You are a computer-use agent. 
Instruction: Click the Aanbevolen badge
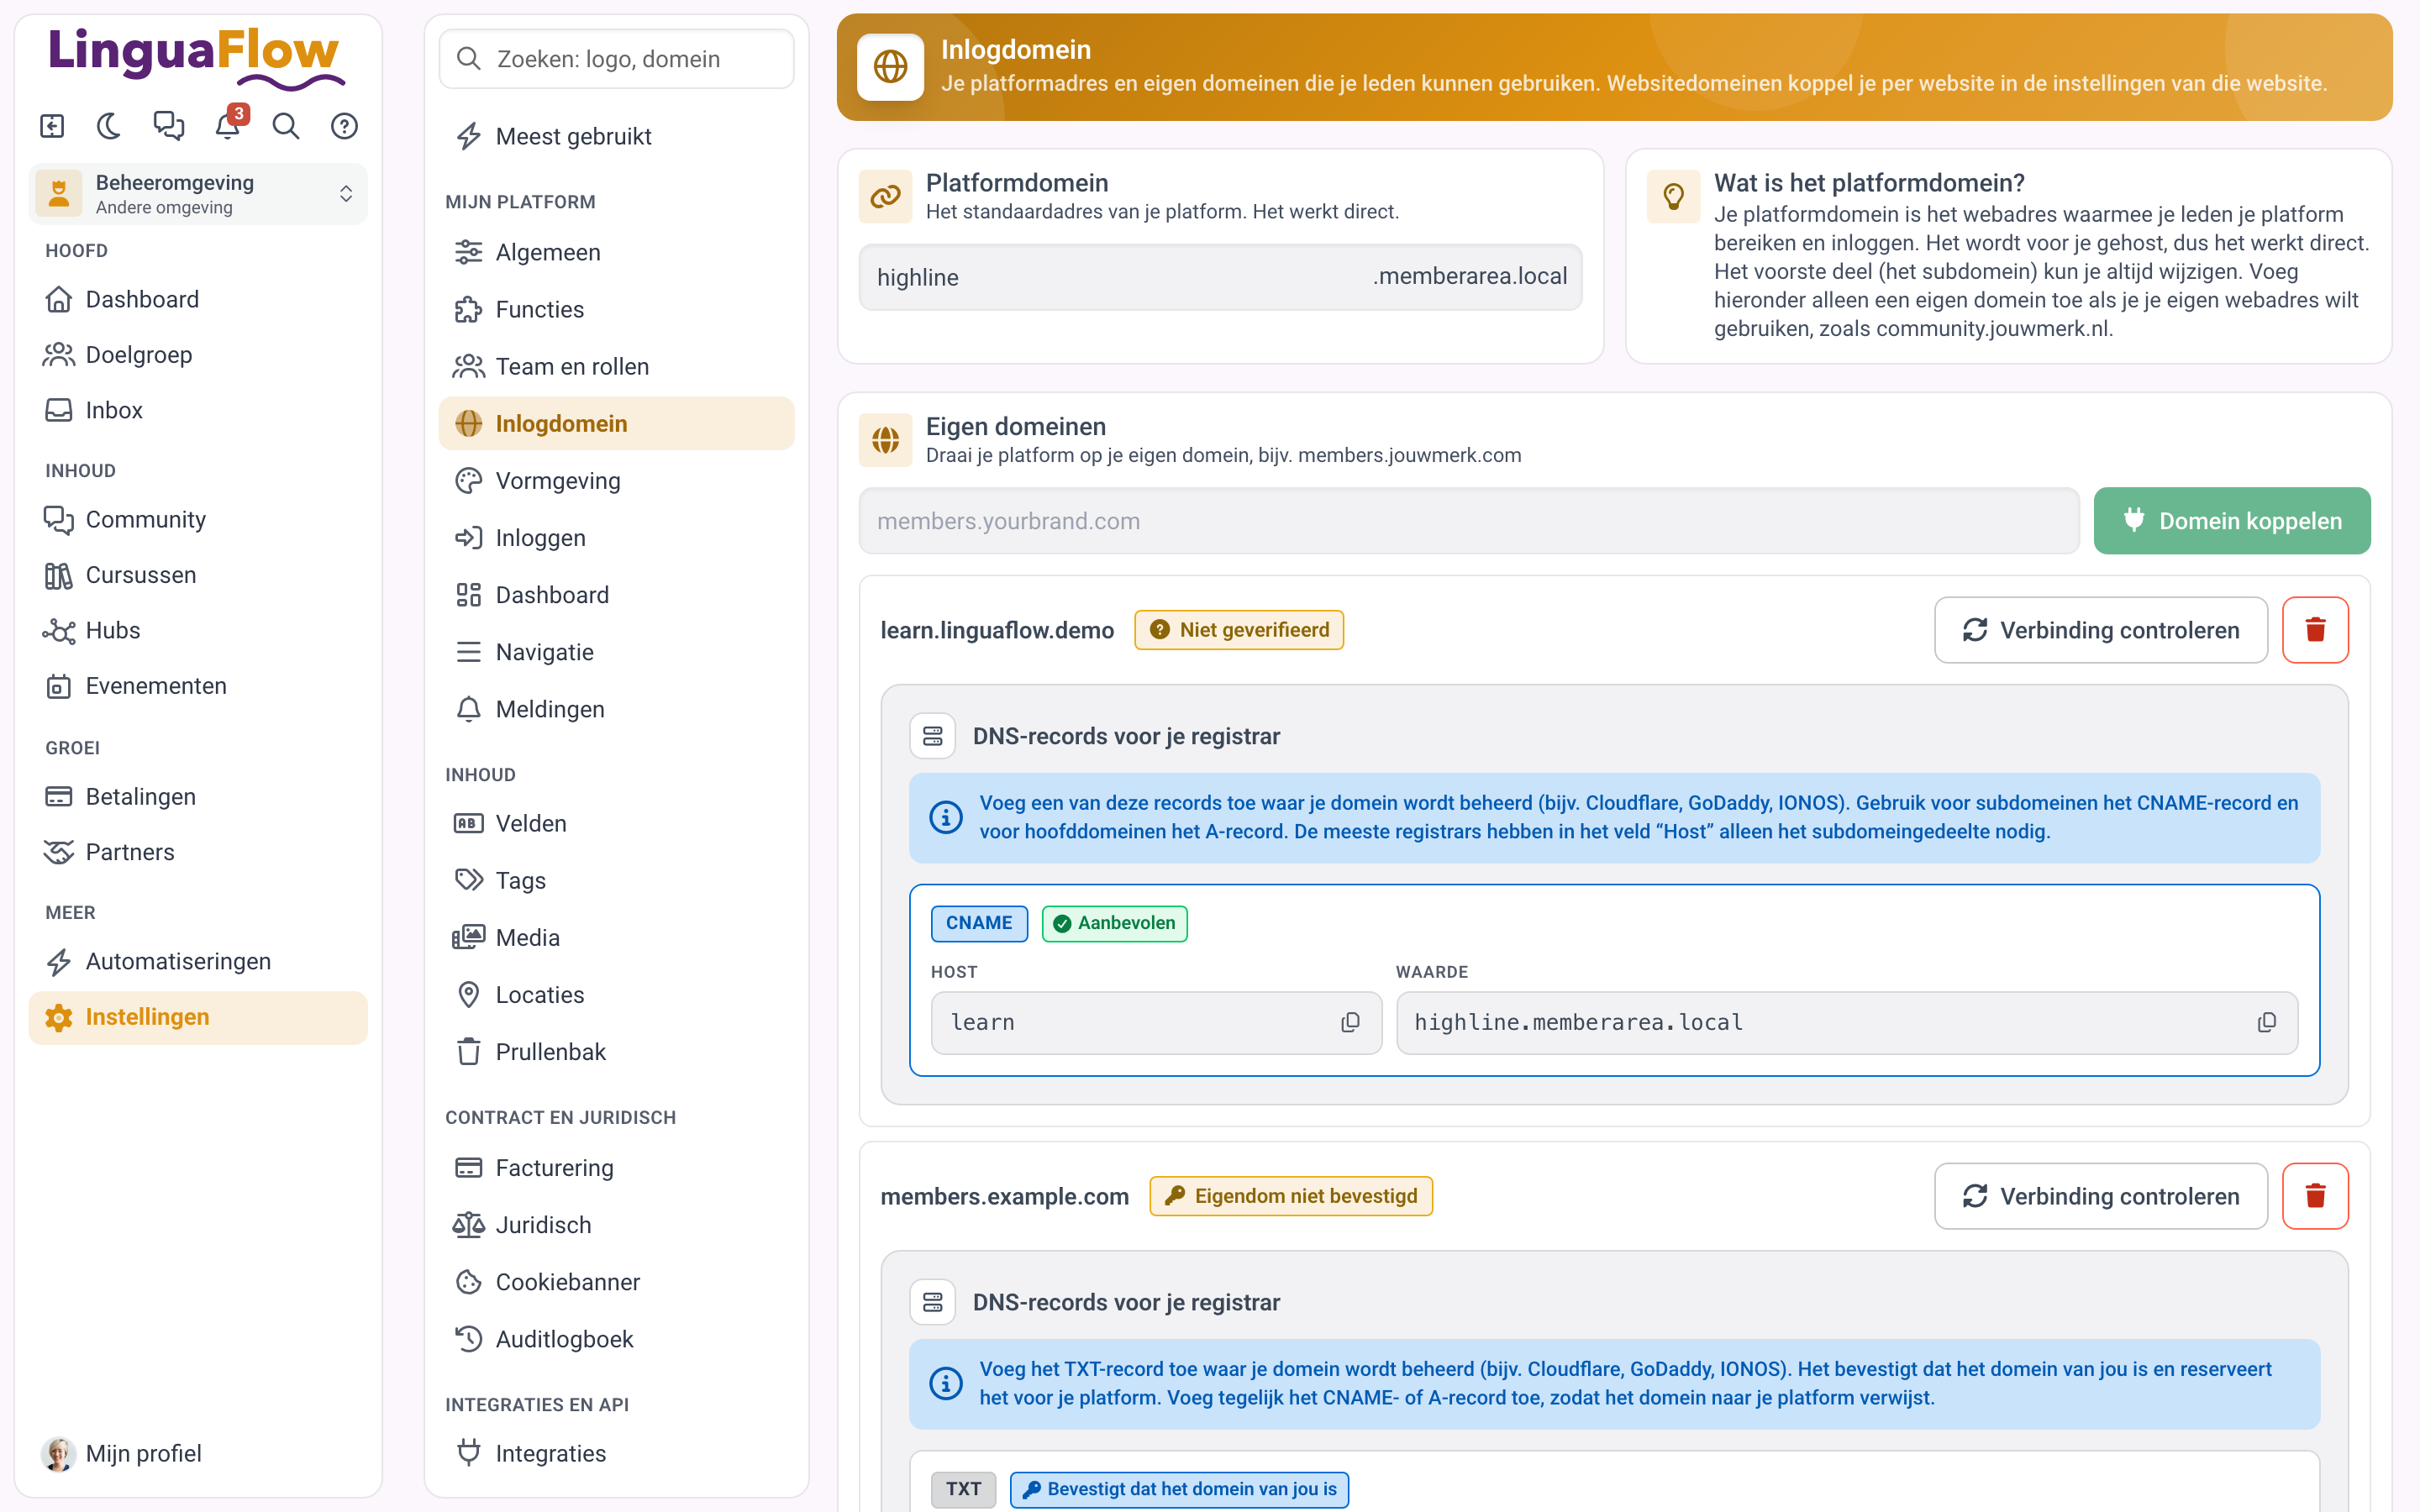pos(1114,923)
